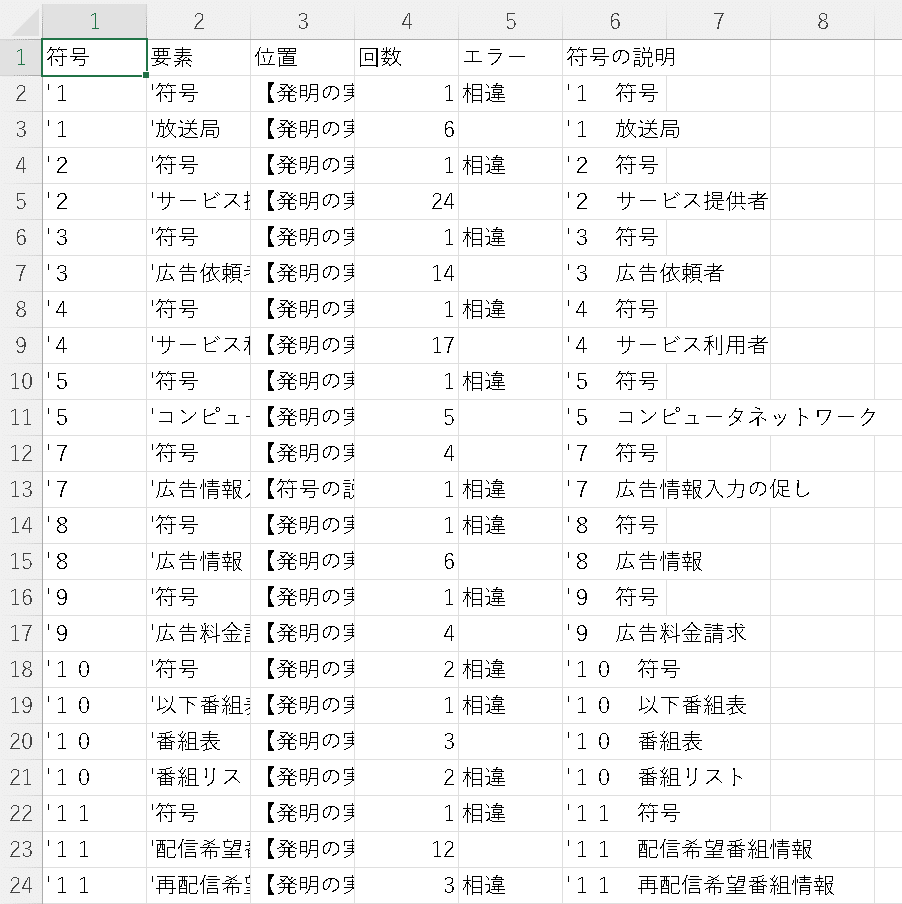Select column header 5

click(511, 21)
